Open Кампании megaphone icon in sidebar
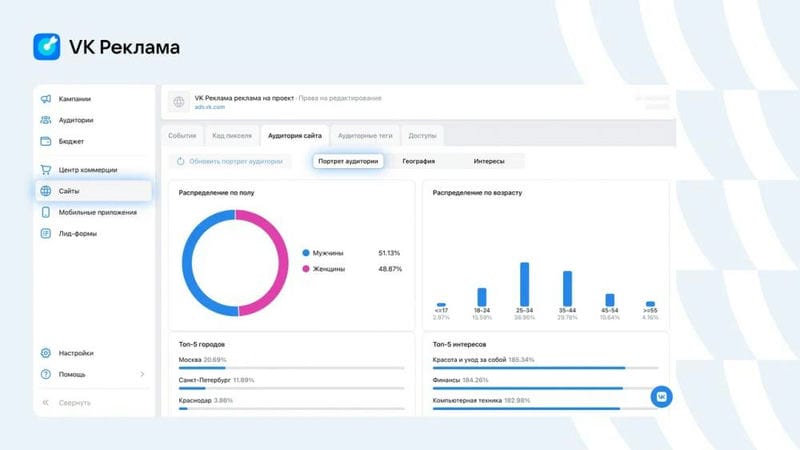The image size is (800, 450). [x=45, y=98]
